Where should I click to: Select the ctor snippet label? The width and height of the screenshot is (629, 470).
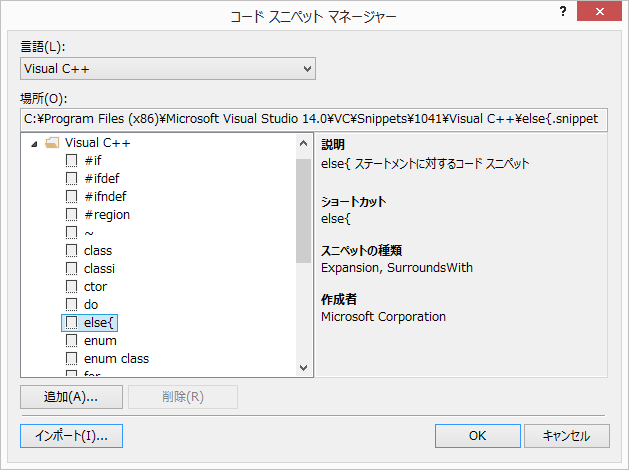tap(95, 287)
